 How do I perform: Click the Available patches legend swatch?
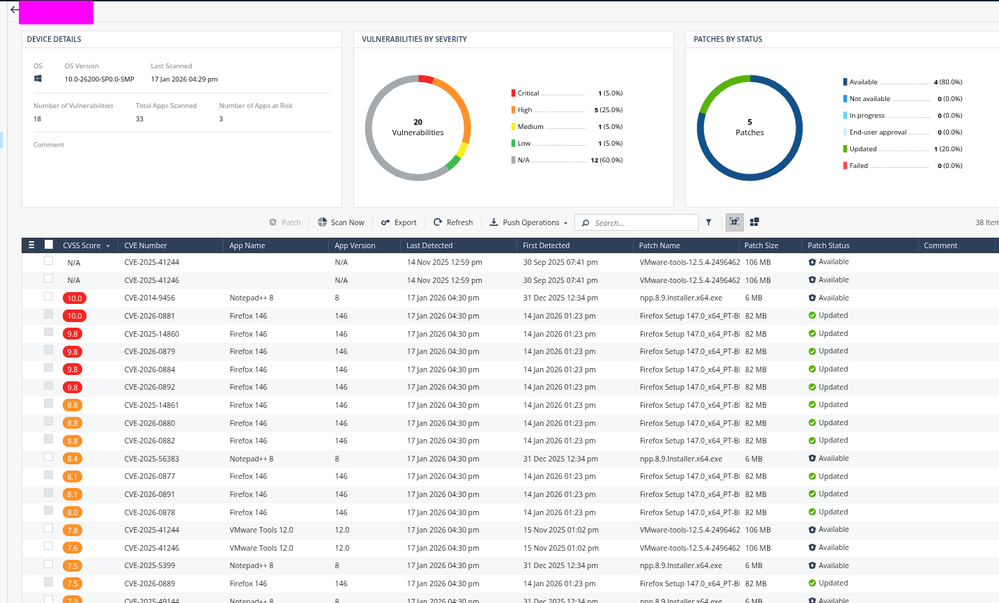(x=845, y=82)
